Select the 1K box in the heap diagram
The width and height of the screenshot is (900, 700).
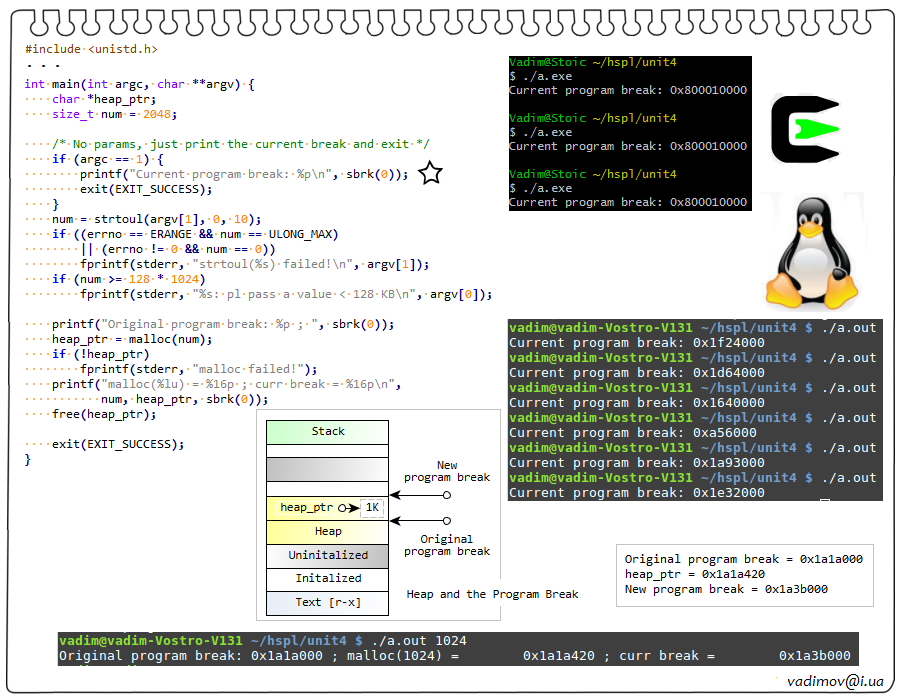(x=372, y=508)
